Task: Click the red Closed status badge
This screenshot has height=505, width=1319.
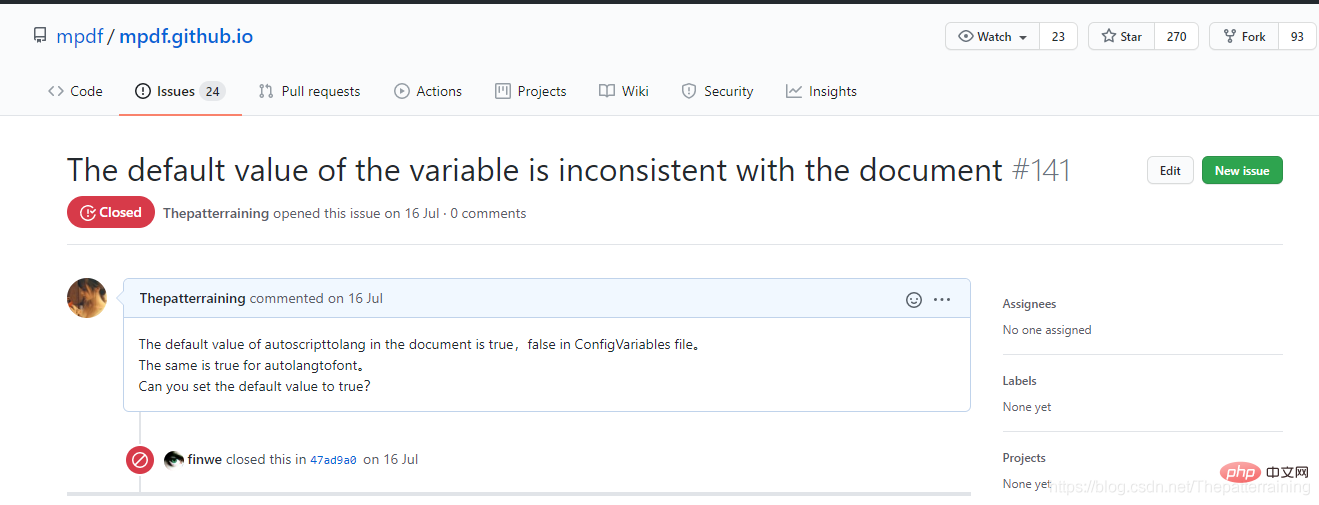Action: (111, 212)
